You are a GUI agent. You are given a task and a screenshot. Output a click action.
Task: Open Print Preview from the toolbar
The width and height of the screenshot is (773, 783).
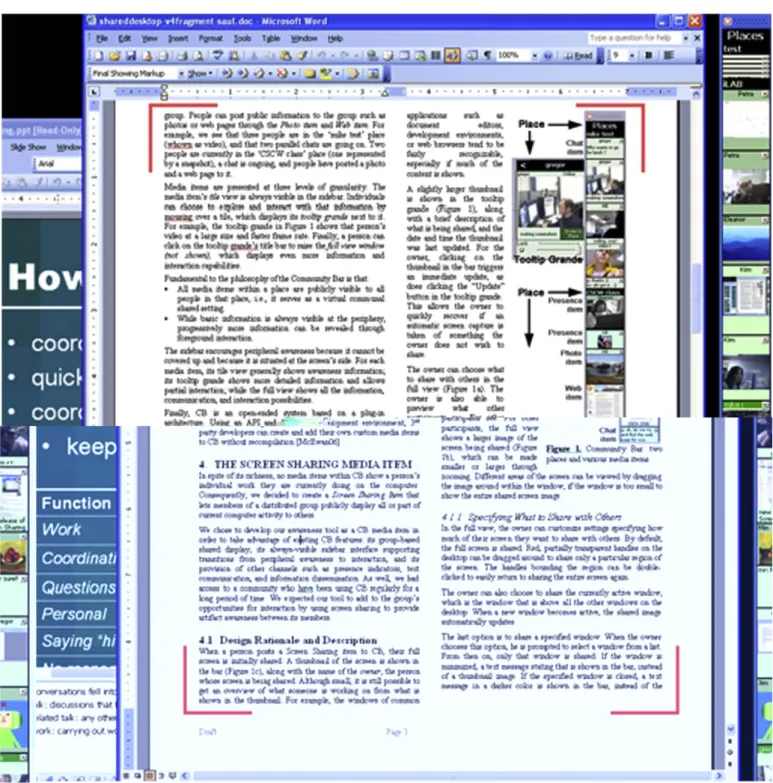point(198,55)
